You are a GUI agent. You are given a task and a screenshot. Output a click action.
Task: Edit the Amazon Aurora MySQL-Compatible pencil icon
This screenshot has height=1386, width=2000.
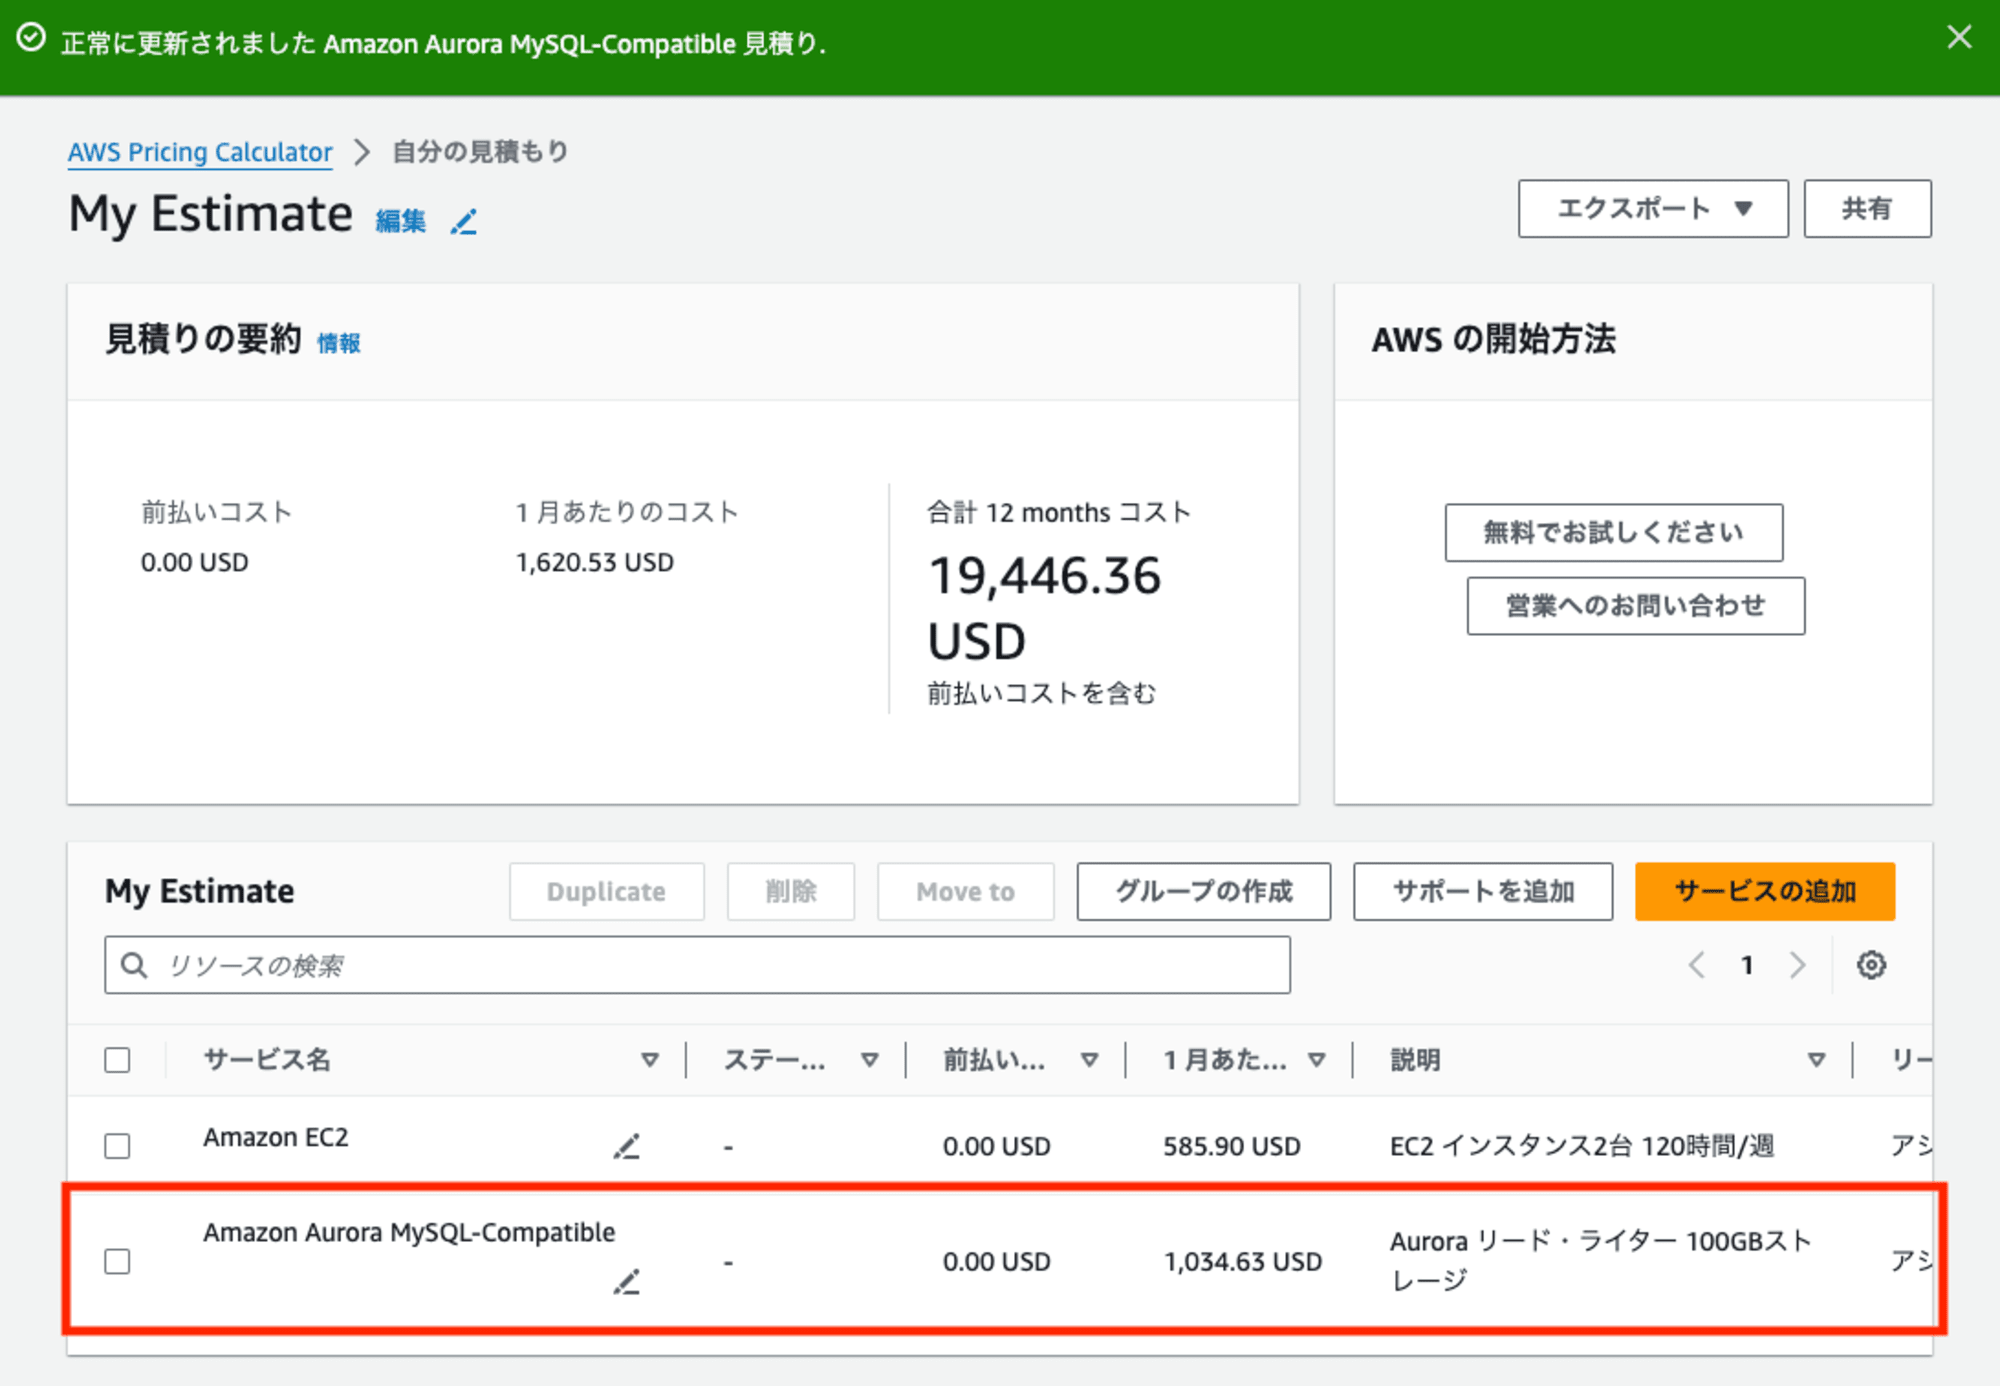coord(627,1282)
